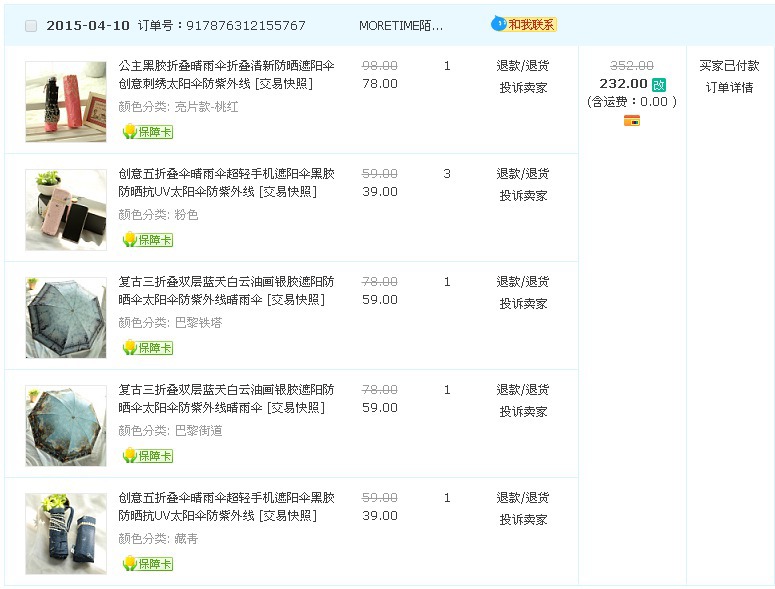The height and width of the screenshot is (589, 775).
Task: Open 保障卡 badge for 巴黎街道 umbrella
Action: (148, 456)
